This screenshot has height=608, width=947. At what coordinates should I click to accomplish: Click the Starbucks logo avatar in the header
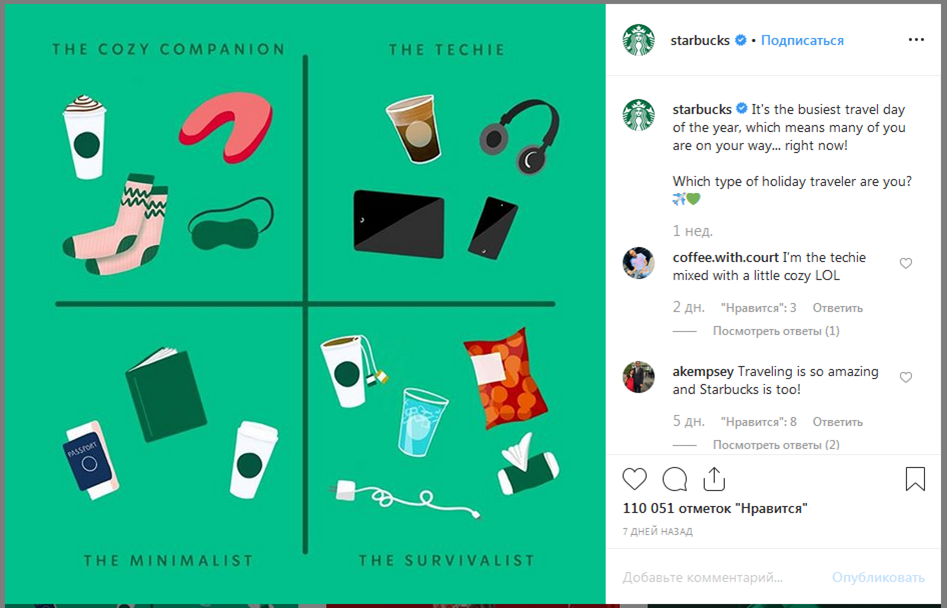tap(638, 40)
